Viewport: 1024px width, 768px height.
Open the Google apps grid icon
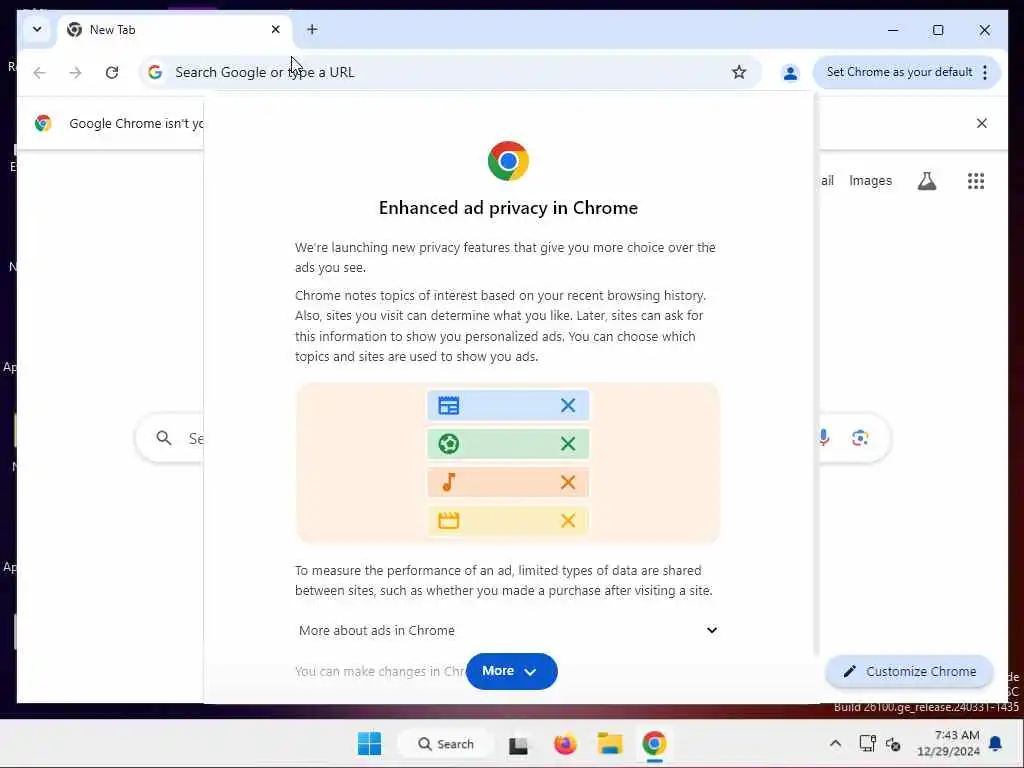tap(976, 181)
